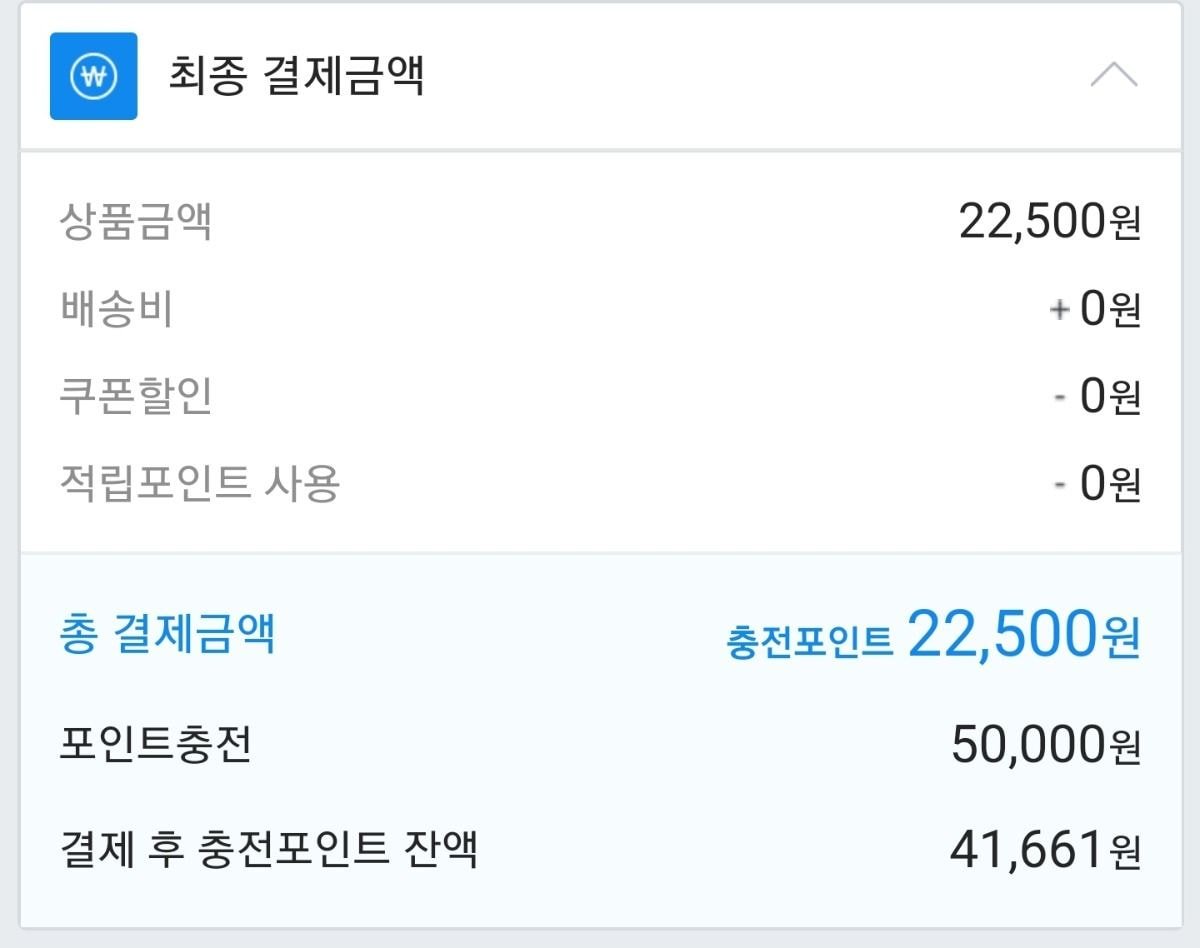
Task: Select the 배송비 label
Action: coord(116,310)
